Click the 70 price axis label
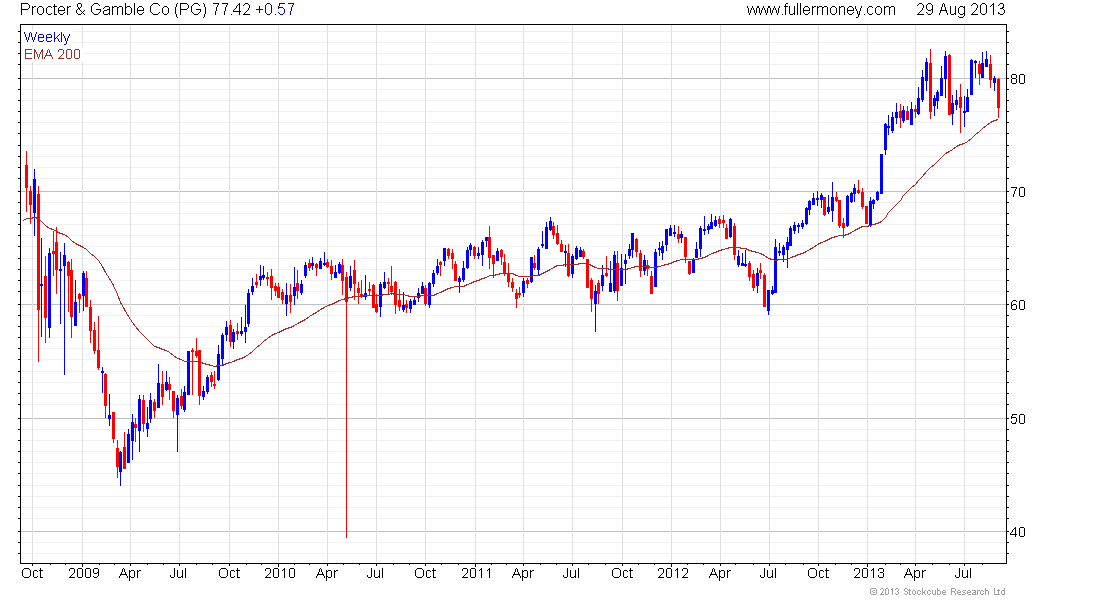The image size is (1100, 600). point(1017,192)
